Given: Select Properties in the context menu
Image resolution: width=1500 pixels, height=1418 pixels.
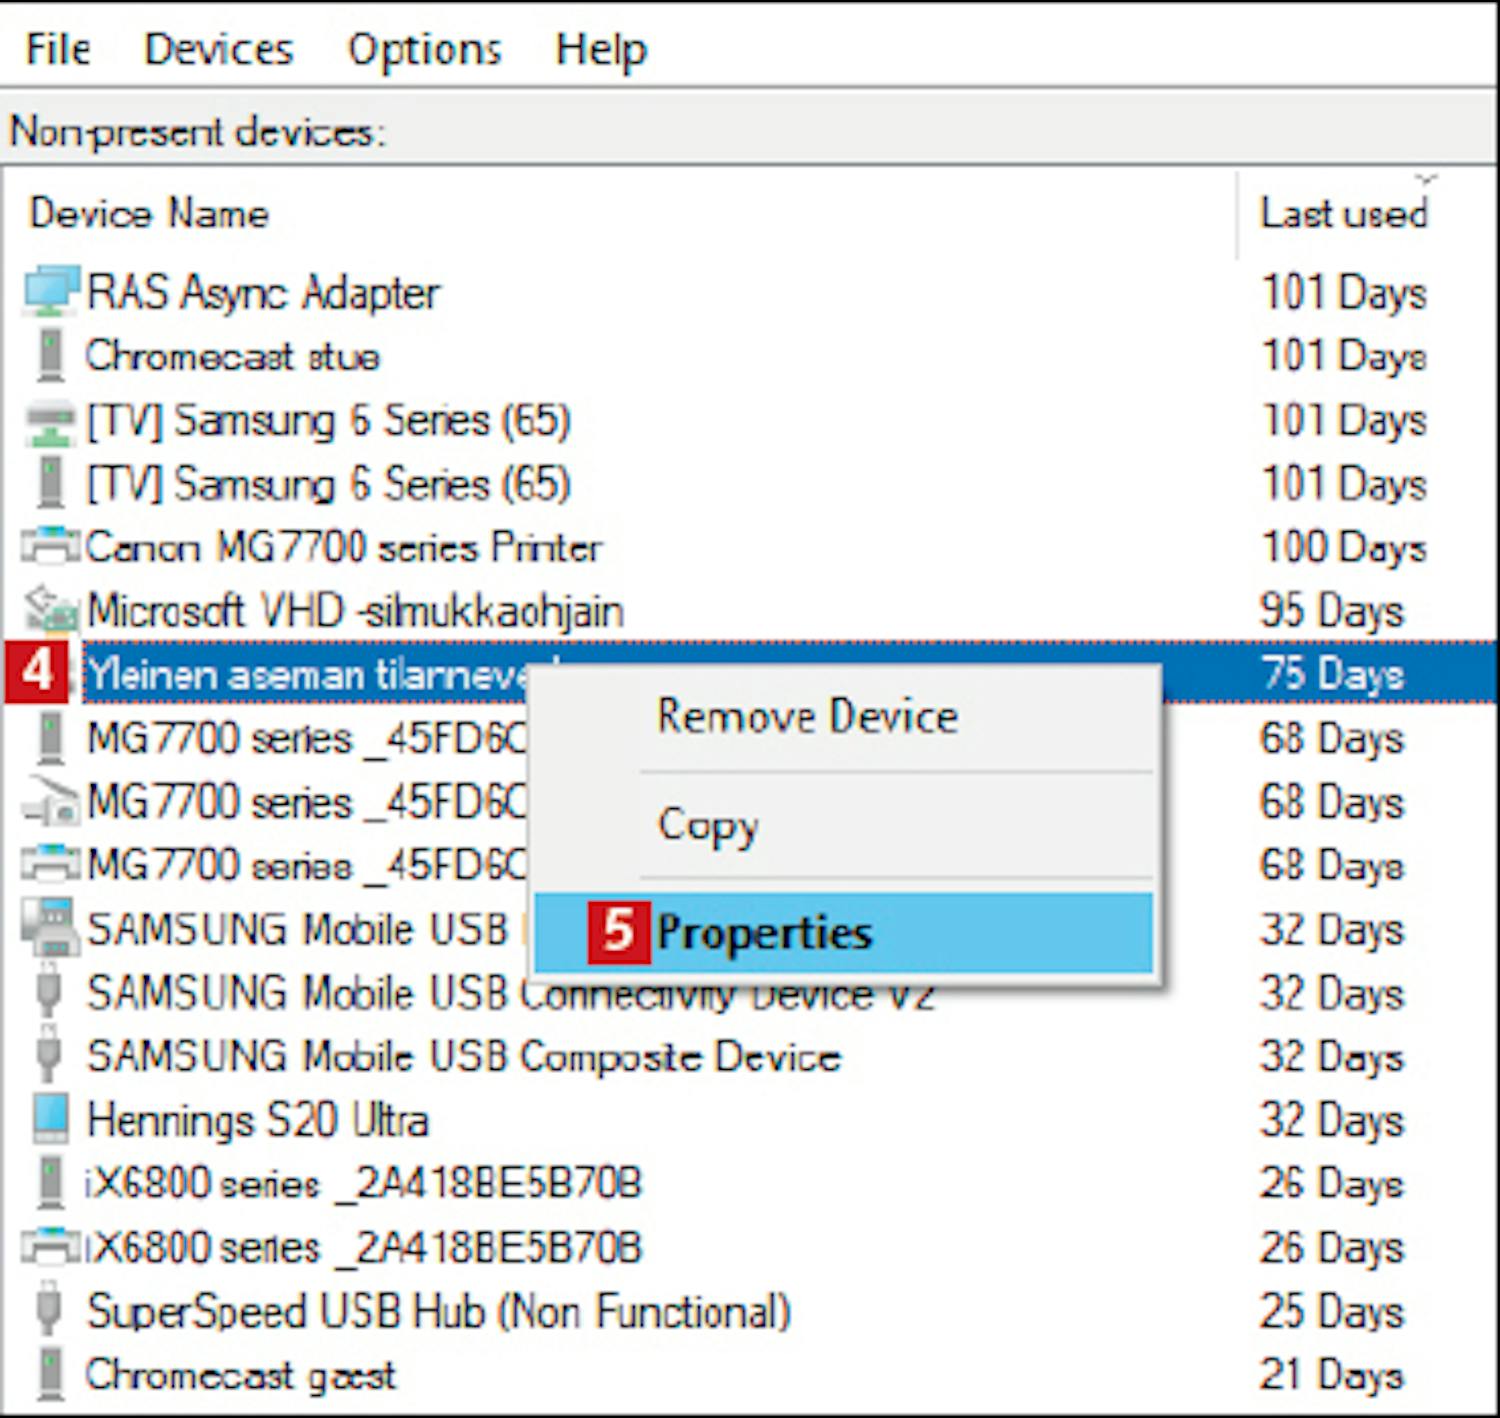Looking at the screenshot, I should (x=764, y=932).
